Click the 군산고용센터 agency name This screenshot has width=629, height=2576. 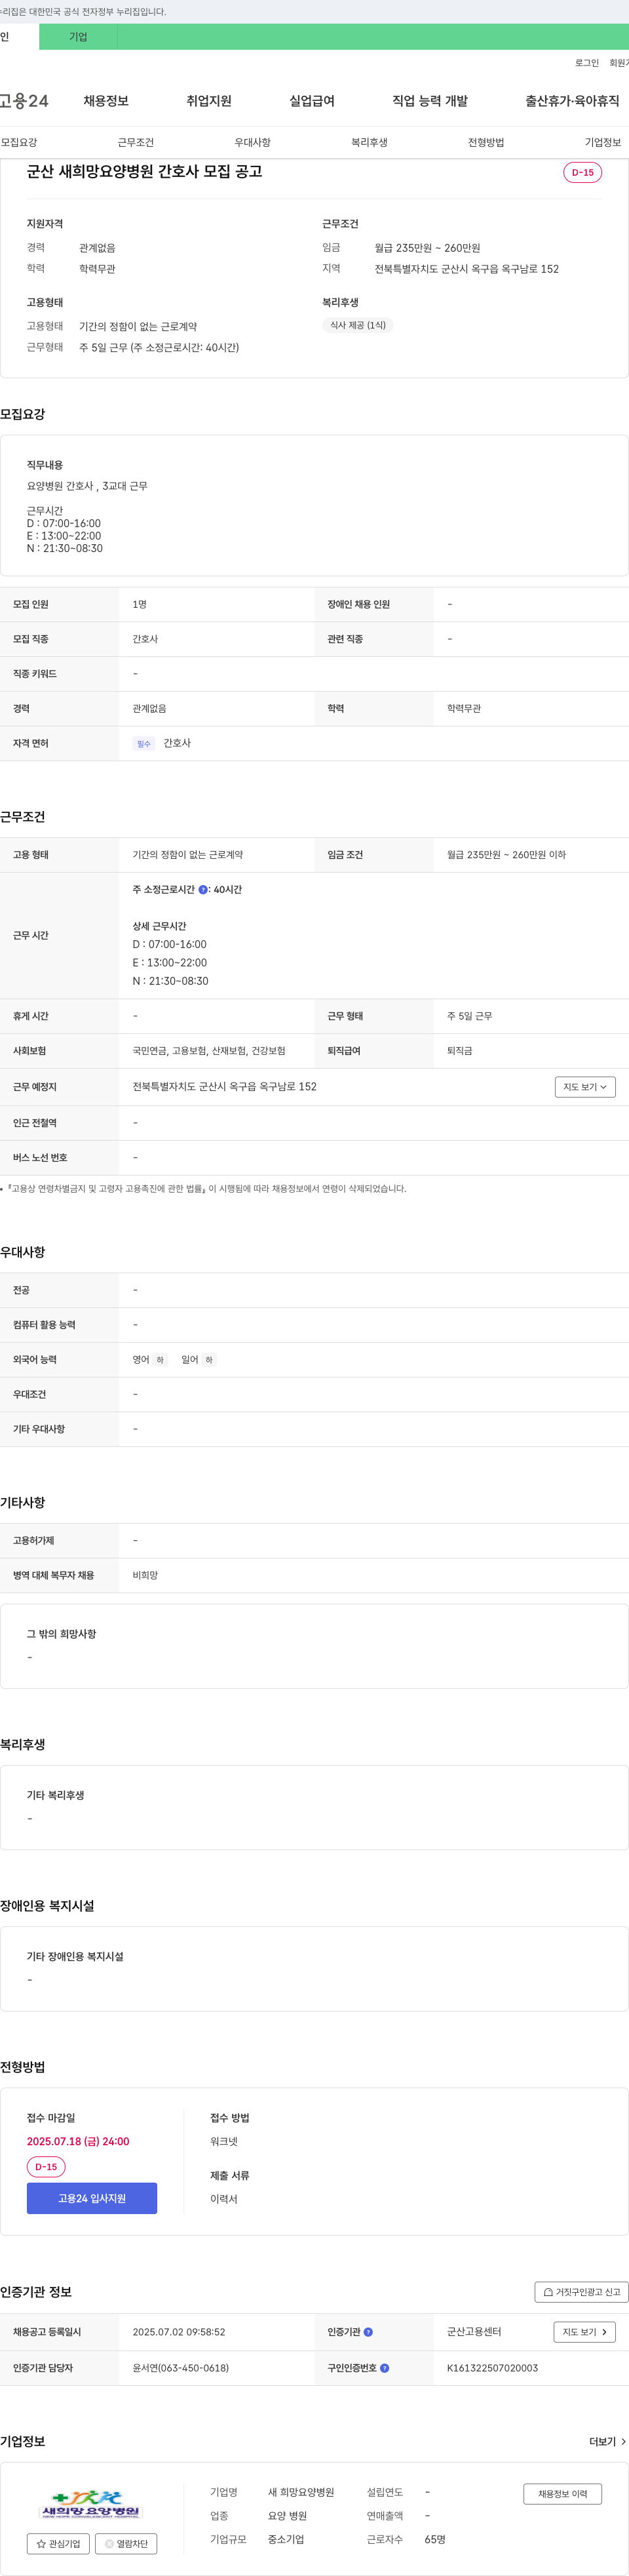[474, 2331]
